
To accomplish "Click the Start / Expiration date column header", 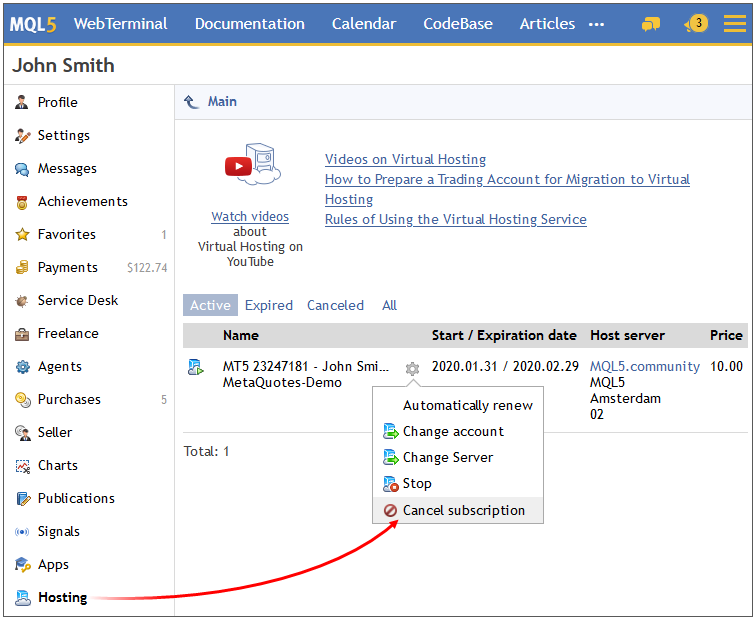I will (x=504, y=335).
